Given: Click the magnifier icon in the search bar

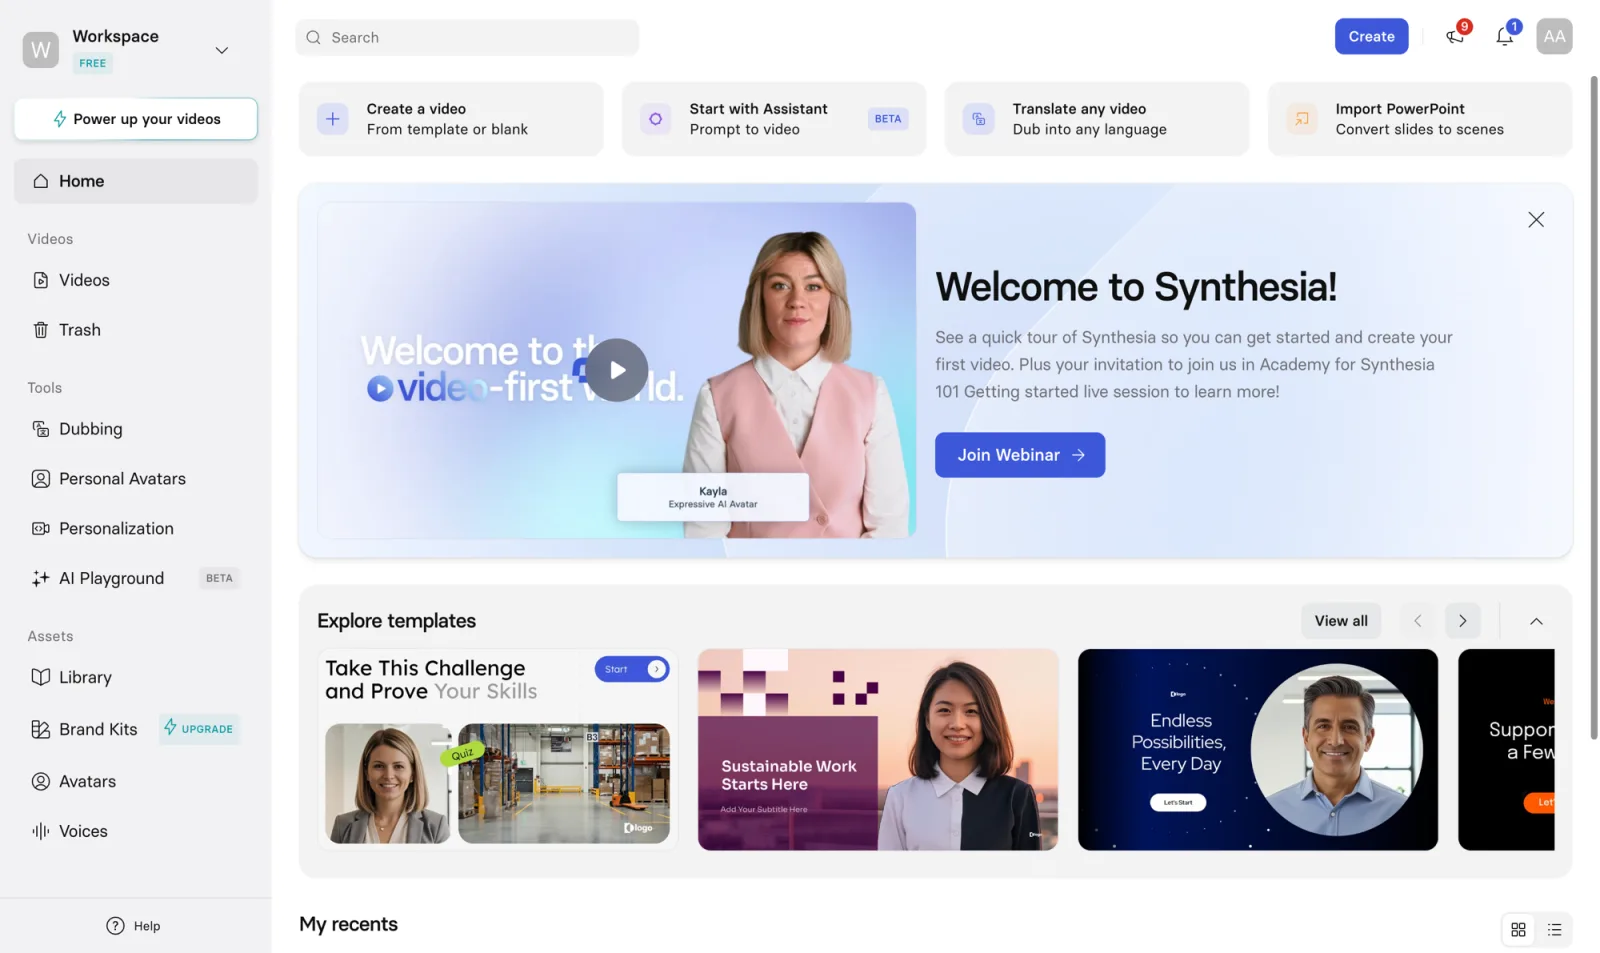Looking at the screenshot, I should click(x=314, y=38).
